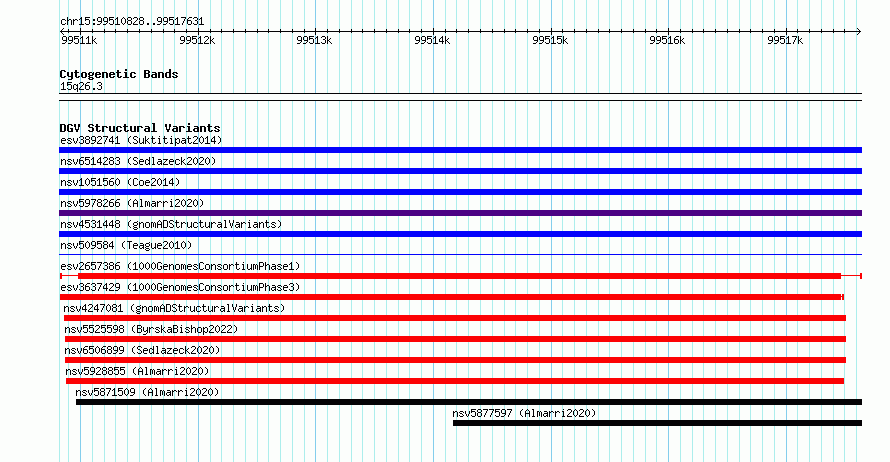Click nsv5928855 (Almarri2020) label
This screenshot has width=890, height=462.
click(137, 371)
